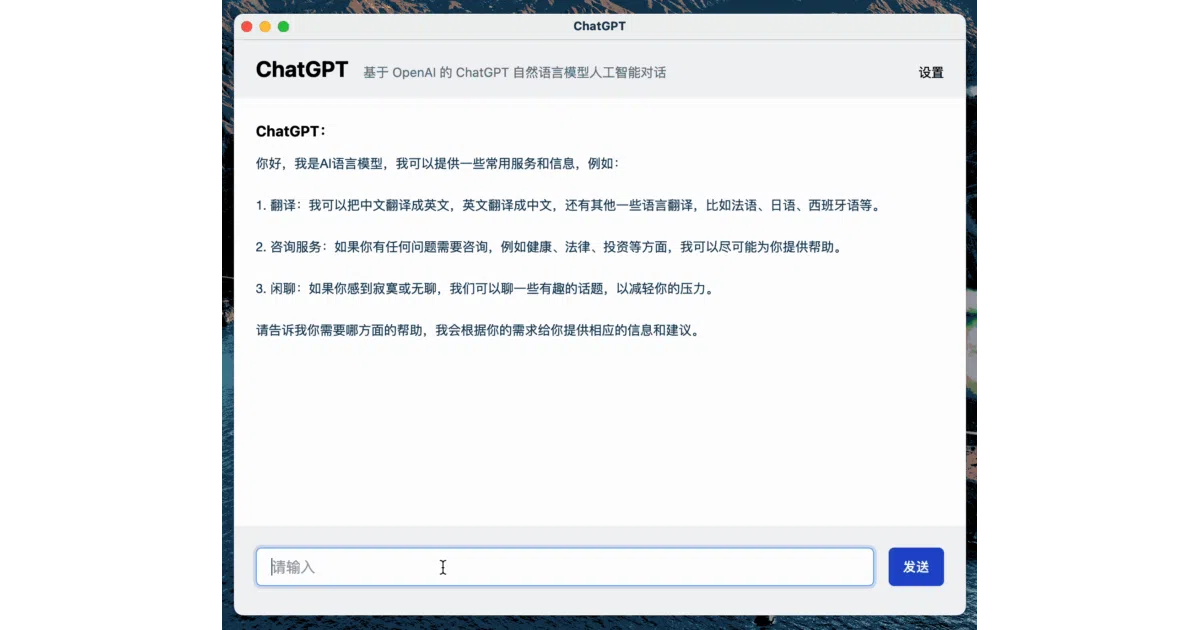
Task: Focus the 请输入 message input field
Action: click(565, 567)
